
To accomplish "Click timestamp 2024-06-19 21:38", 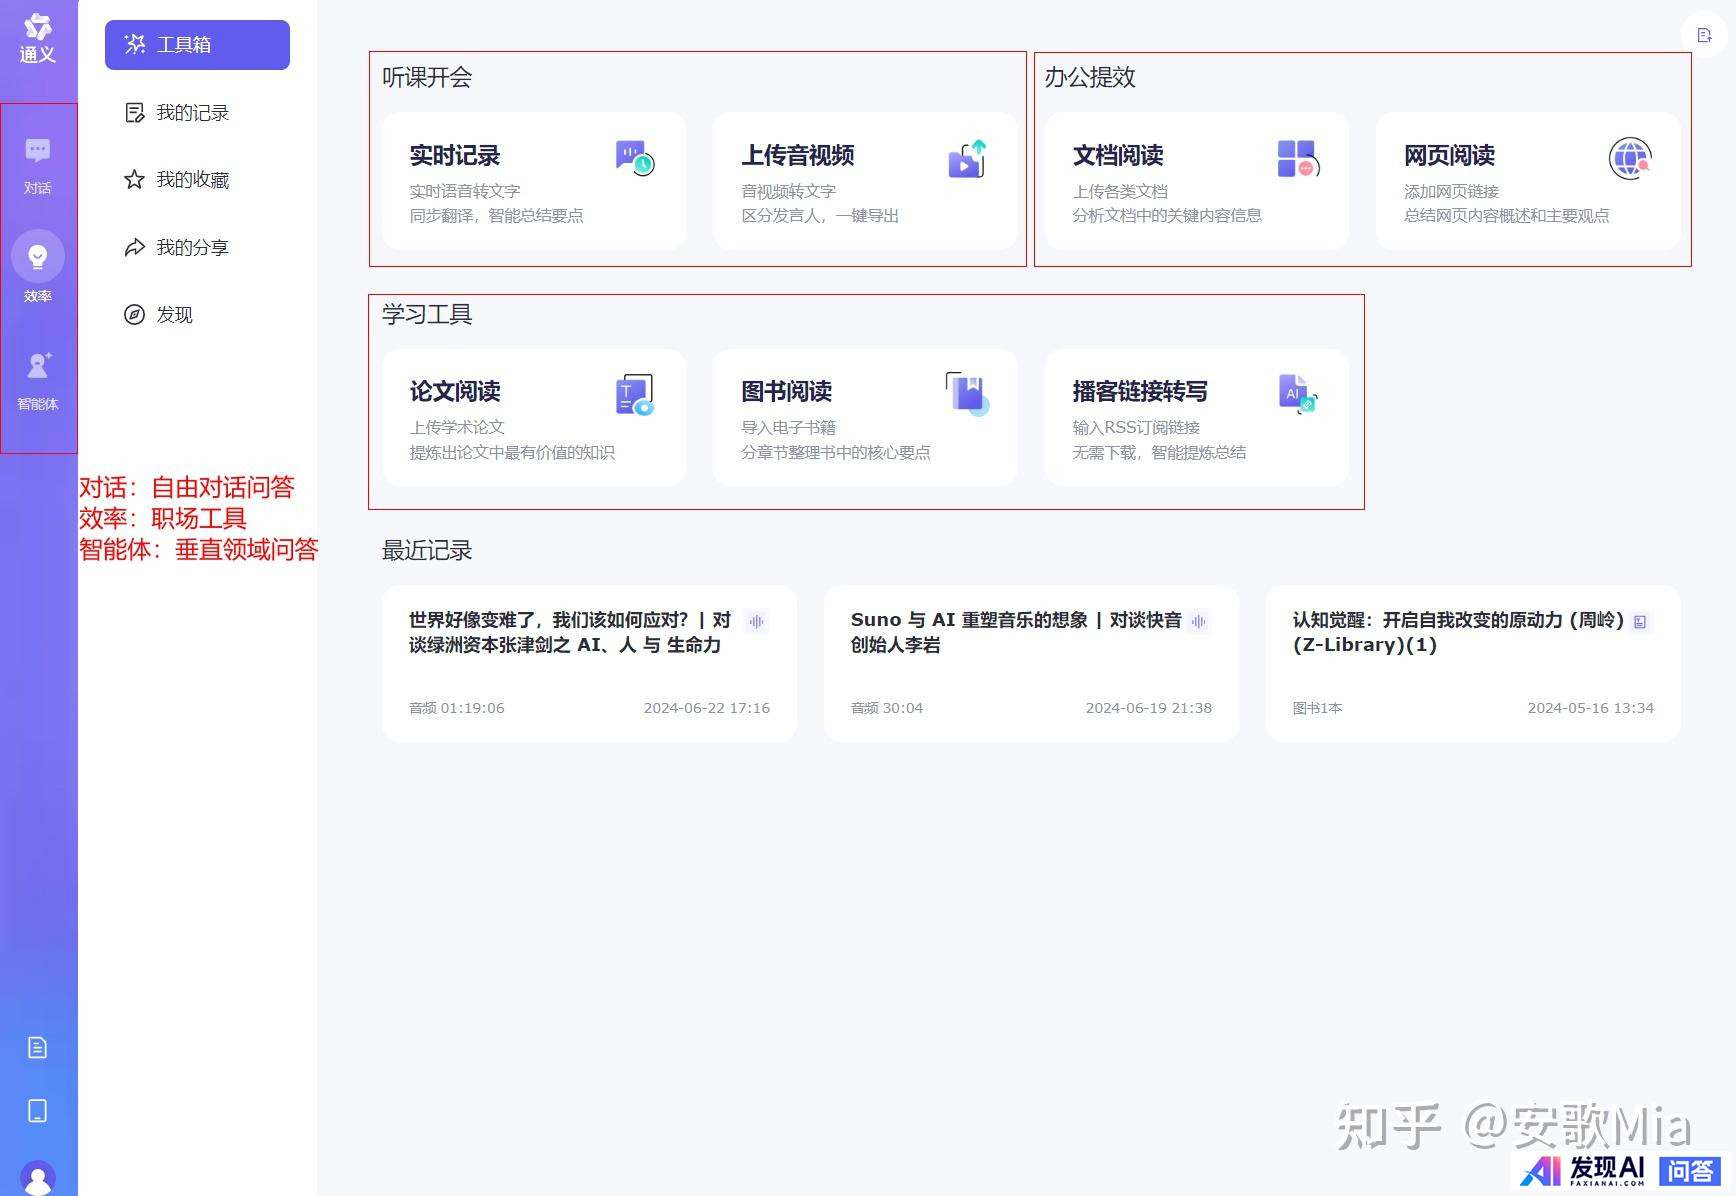I will coord(1149,708).
